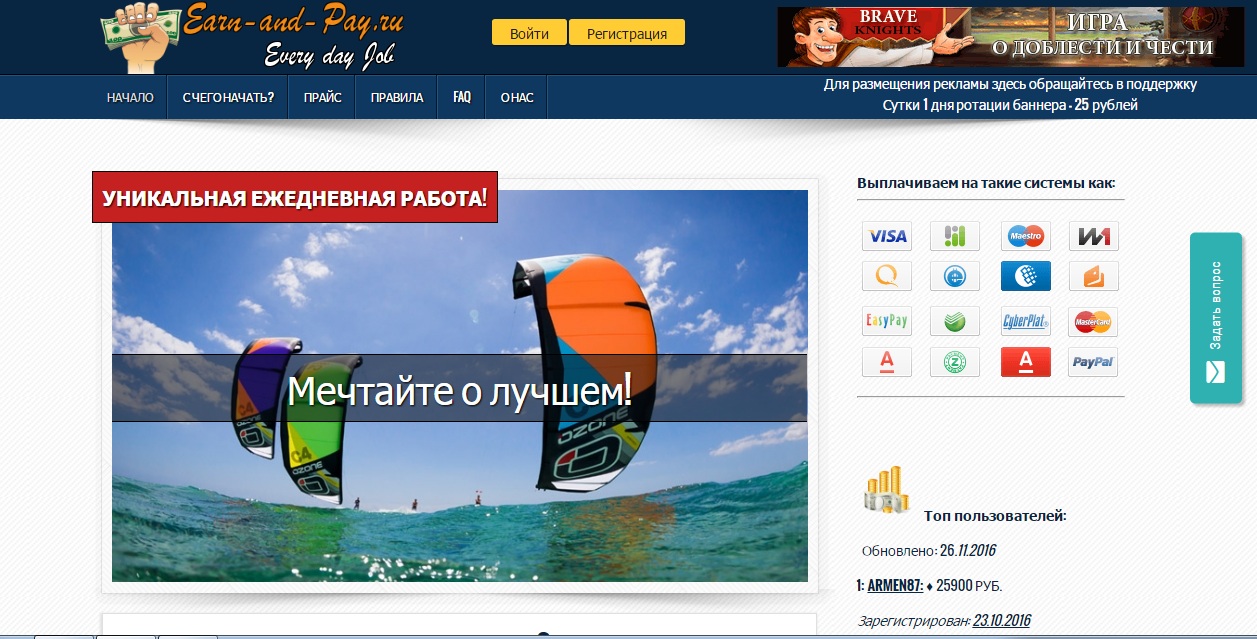Click the white Alfa-Bank icon with red A
This screenshot has height=639, width=1257.
coord(887,362)
